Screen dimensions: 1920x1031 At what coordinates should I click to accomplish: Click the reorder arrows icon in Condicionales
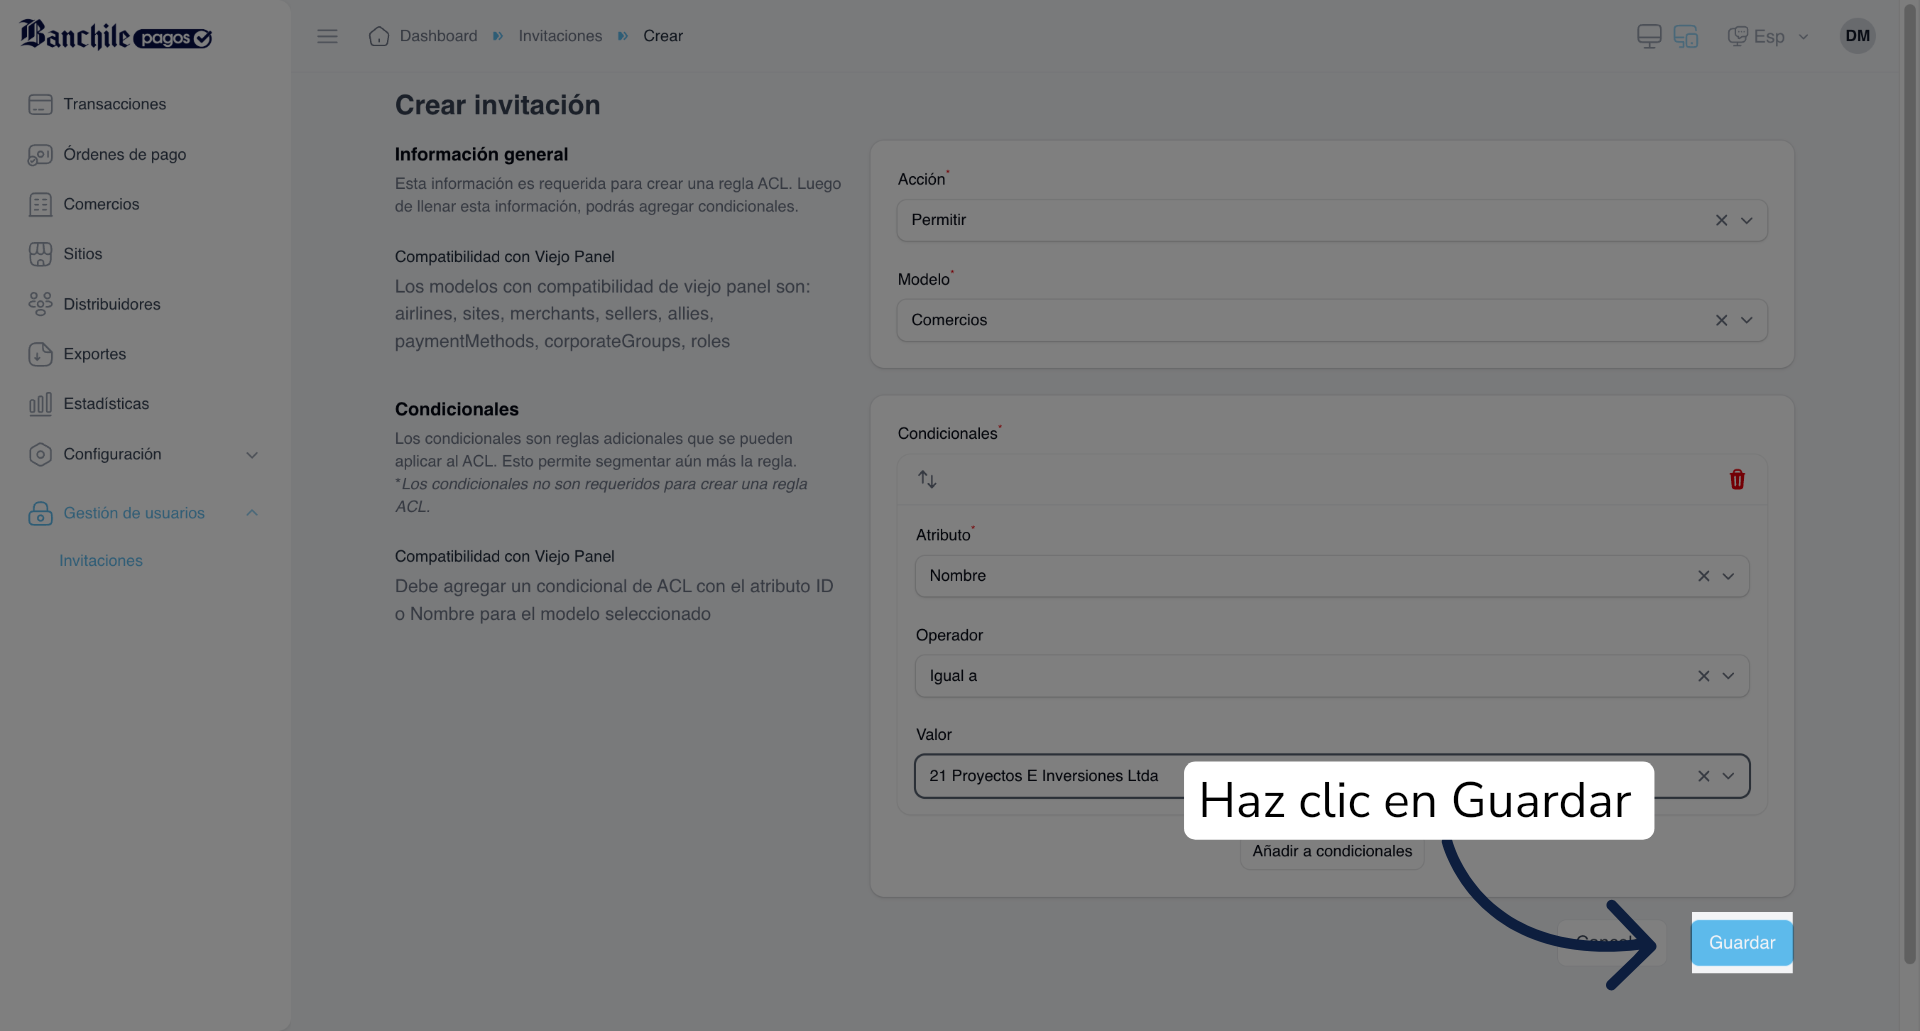[927, 480]
